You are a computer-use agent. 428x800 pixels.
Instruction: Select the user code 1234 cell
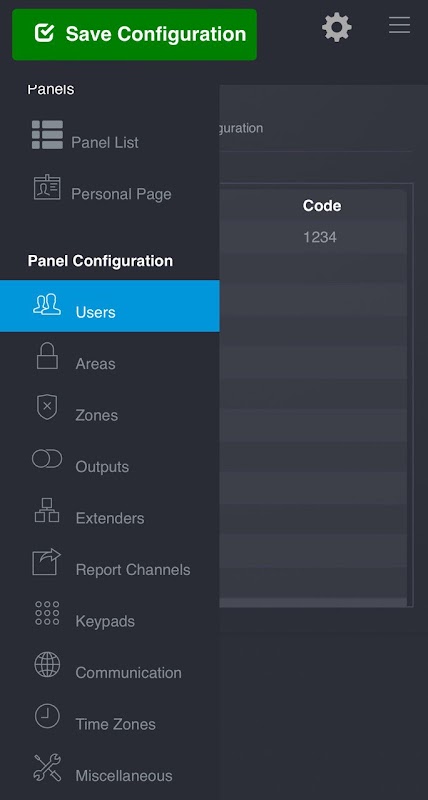click(320, 237)
